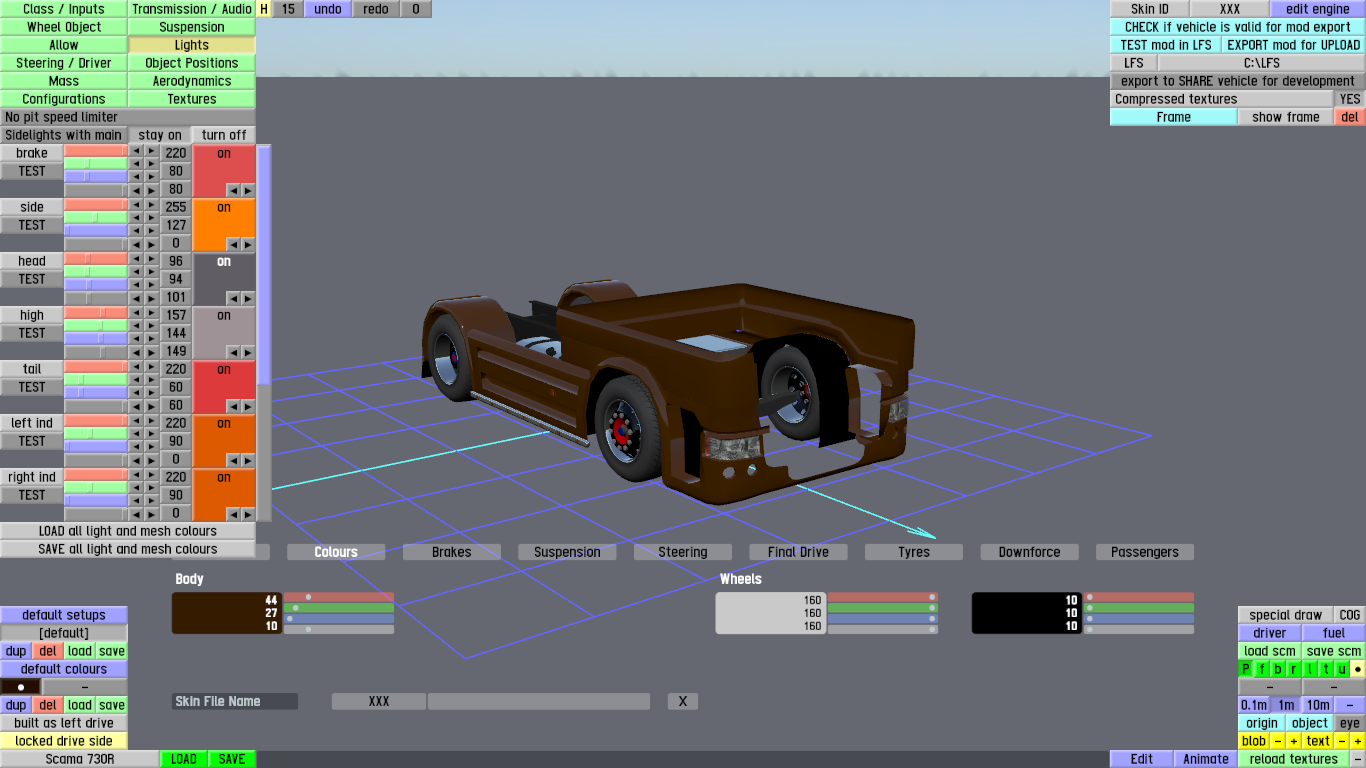Toggle the locked drive side option
The width and height of the screenshot is (1366, 768).
click(64, 741)
